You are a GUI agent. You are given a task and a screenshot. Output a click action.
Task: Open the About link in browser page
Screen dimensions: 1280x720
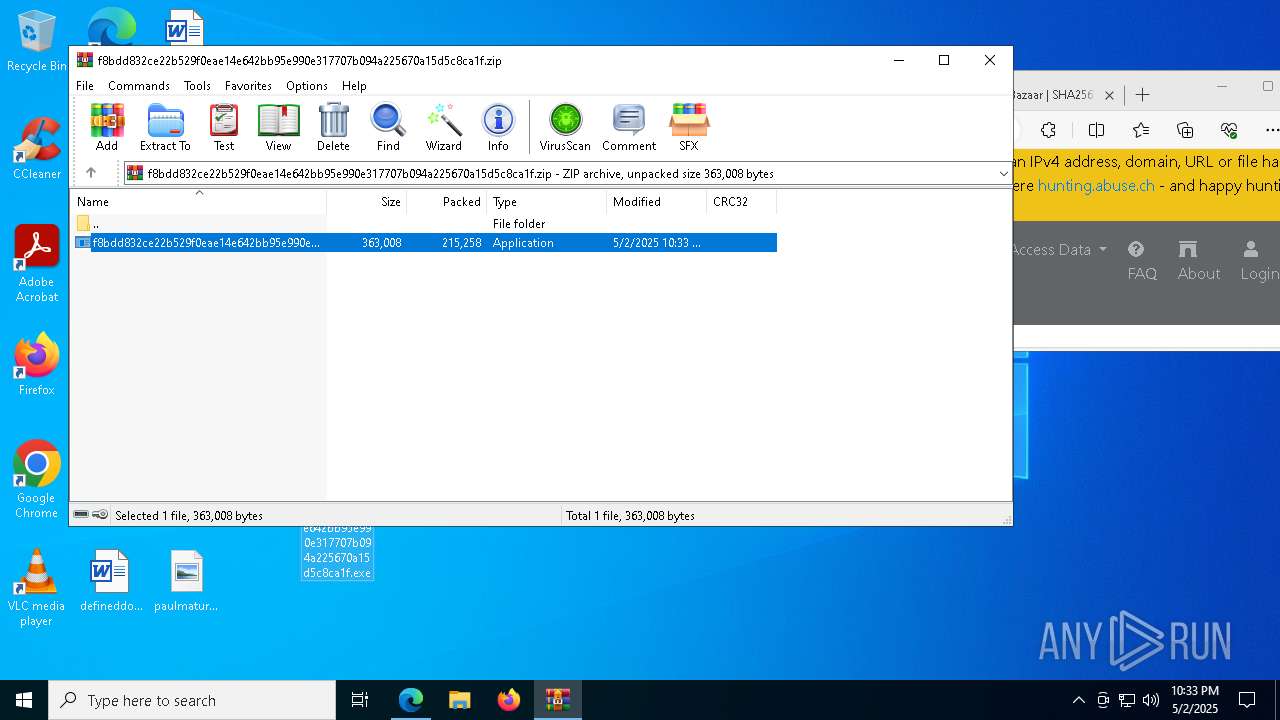coord(1199,261)
